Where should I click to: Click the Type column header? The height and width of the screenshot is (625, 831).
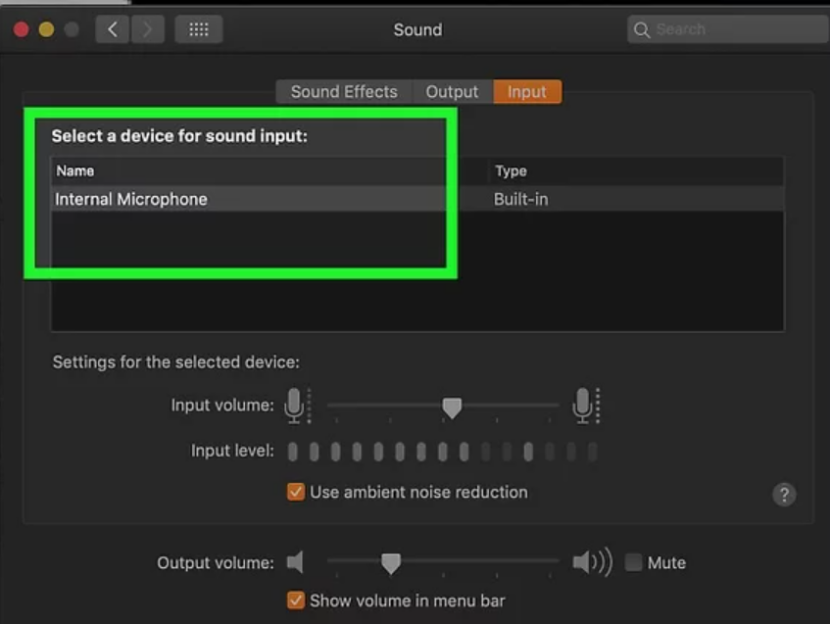[636, 171]
